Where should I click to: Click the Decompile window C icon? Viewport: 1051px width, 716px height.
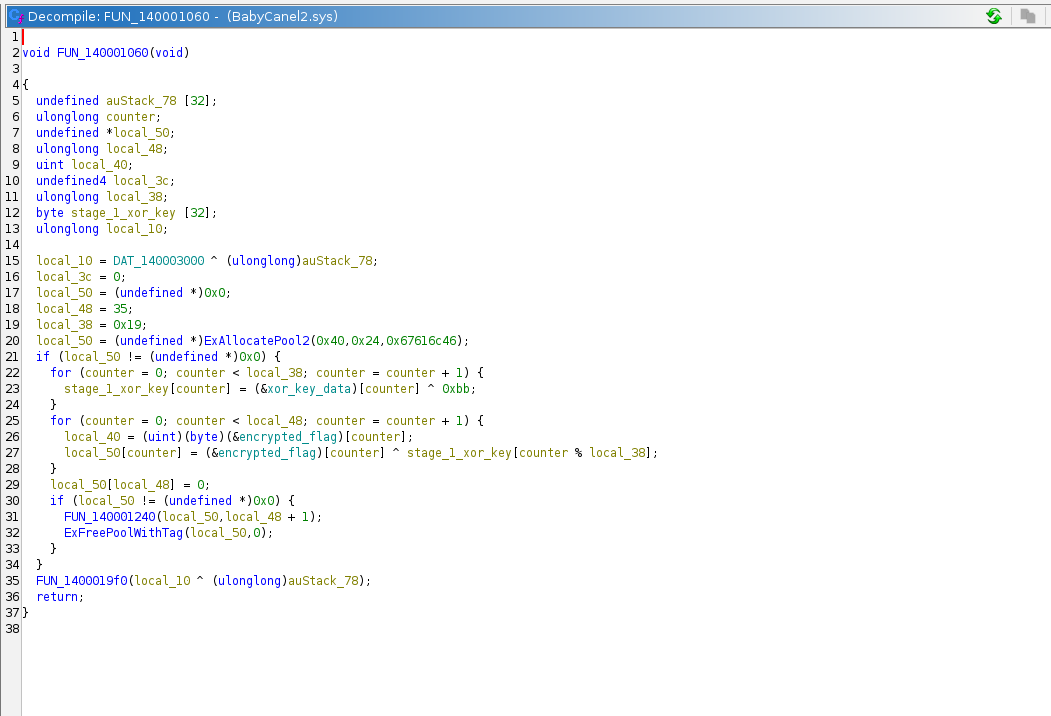click(x=16, y=16)
